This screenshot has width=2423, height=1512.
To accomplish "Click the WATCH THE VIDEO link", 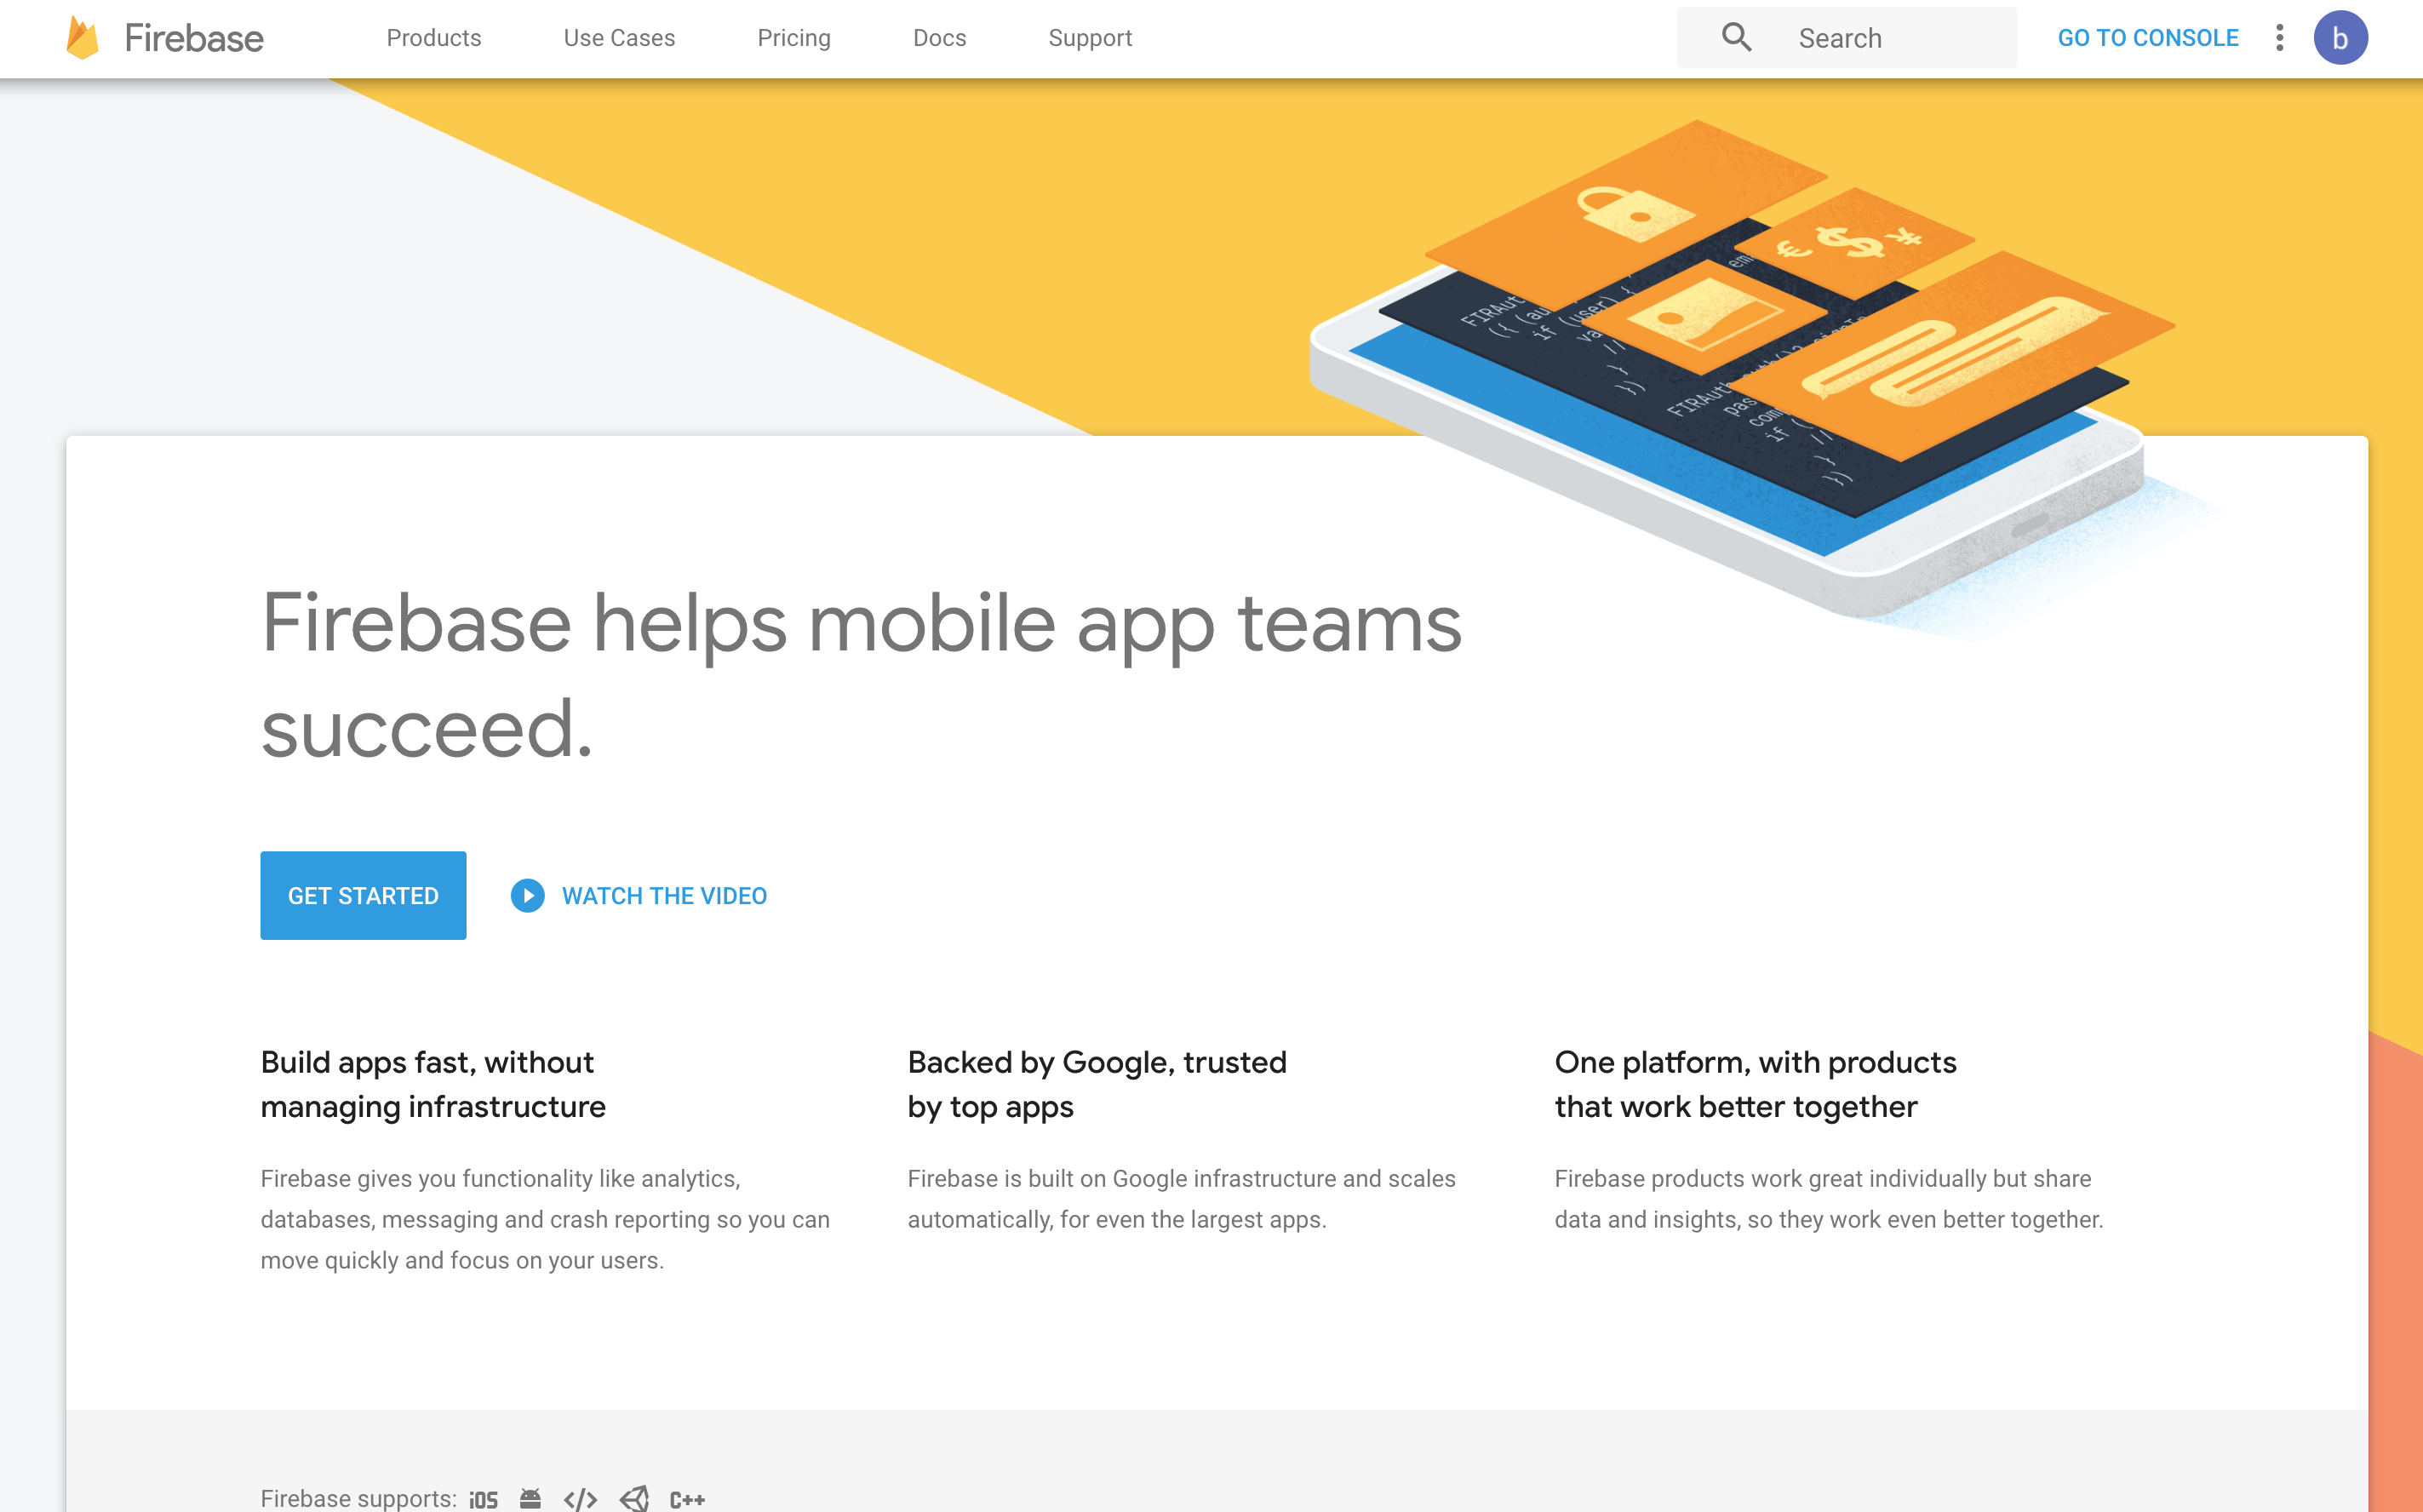I will click(x=662, y=896).
